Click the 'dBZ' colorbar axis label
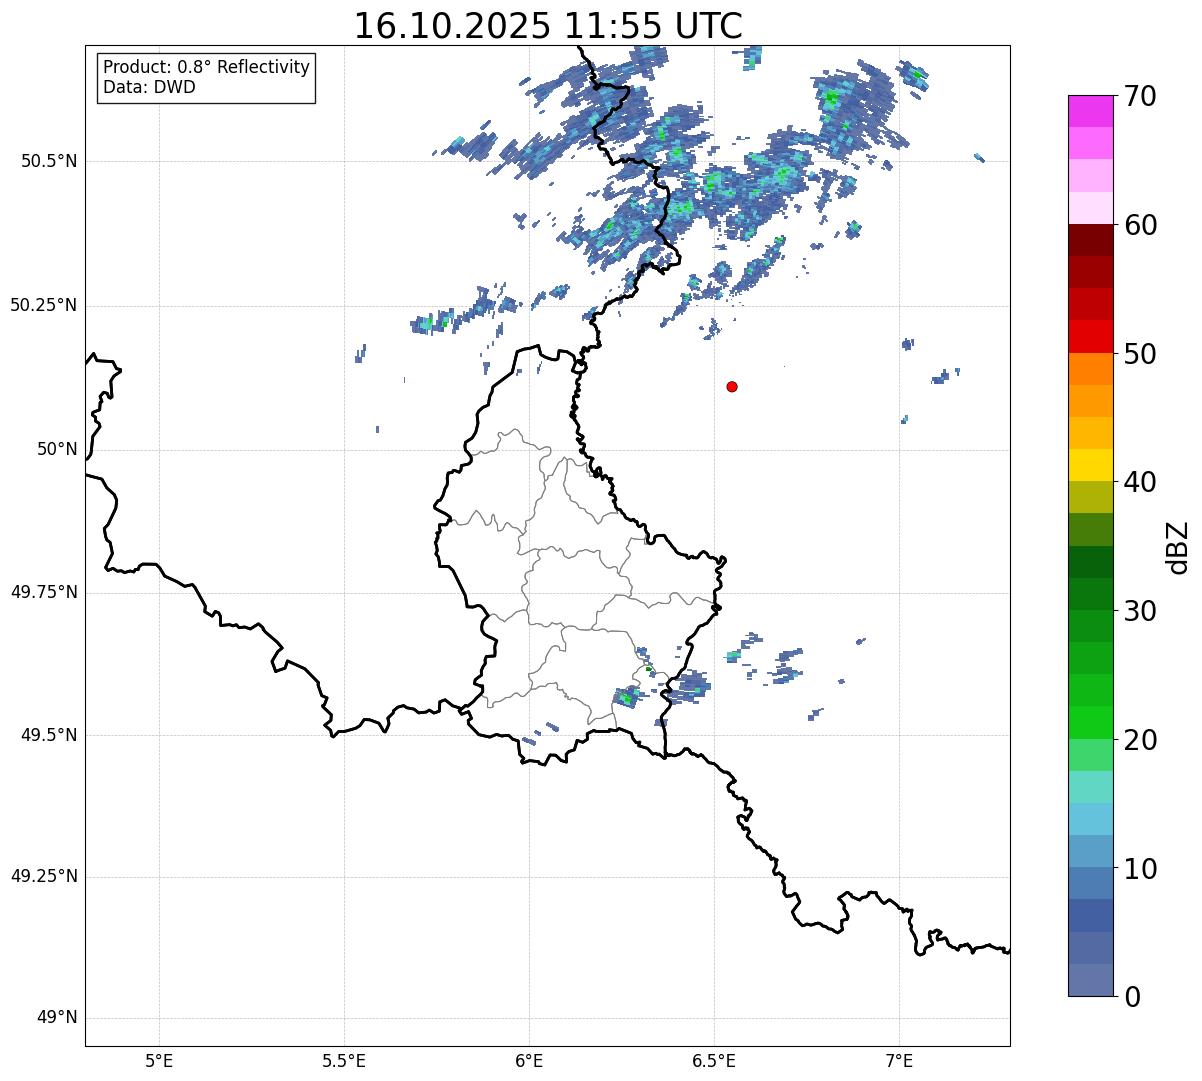 tap(1179, 547)
